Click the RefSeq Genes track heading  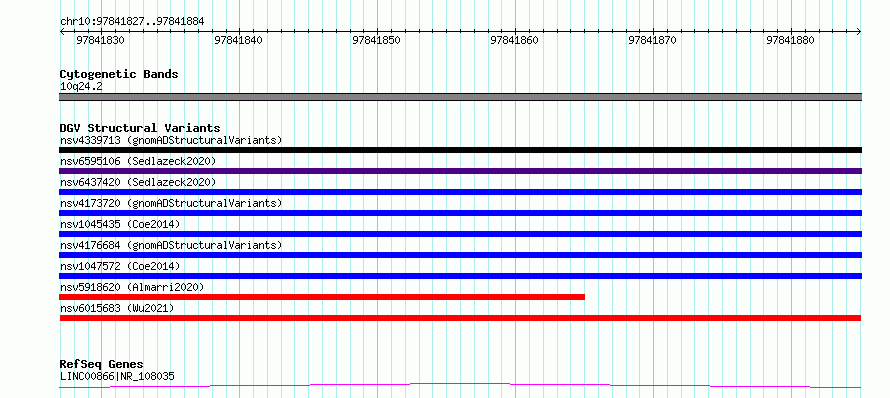pos(102,365)
